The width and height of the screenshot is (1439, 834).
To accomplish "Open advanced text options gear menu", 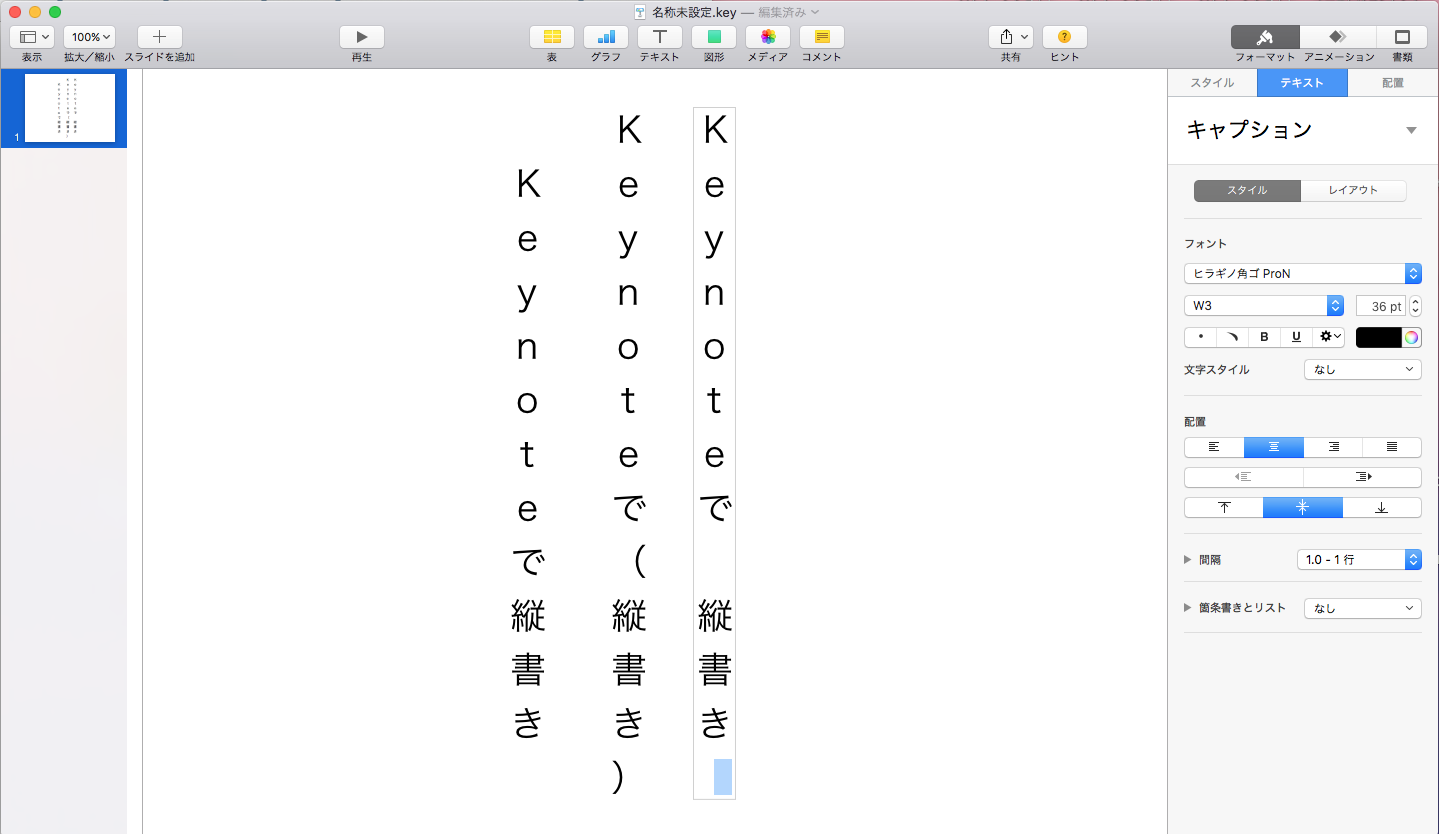I will tap(1329, 337).
